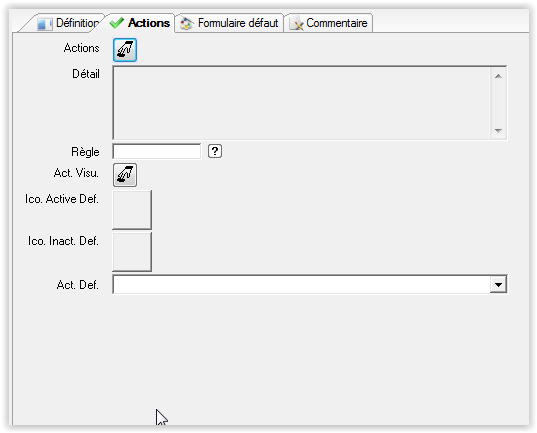Viewport: 537px width, 433px height.
Task: Switch to the Définition tab
Action: (x=65, y=23)
